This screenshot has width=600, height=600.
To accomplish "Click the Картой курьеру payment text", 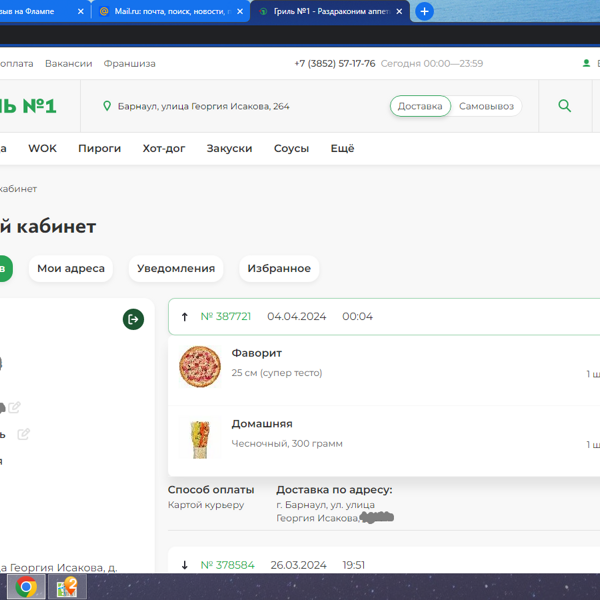I will 206,505.
